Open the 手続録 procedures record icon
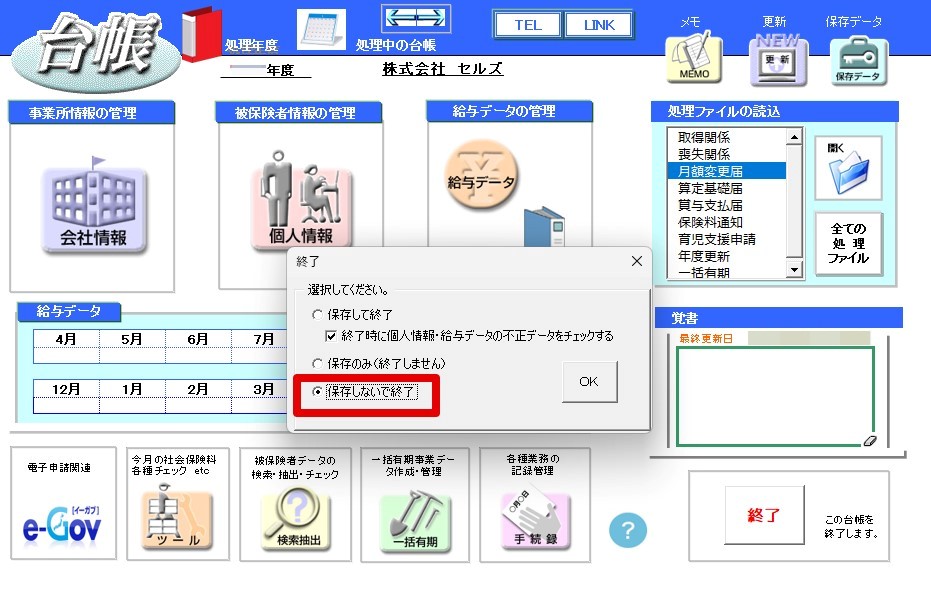 (x=535, y=519)
